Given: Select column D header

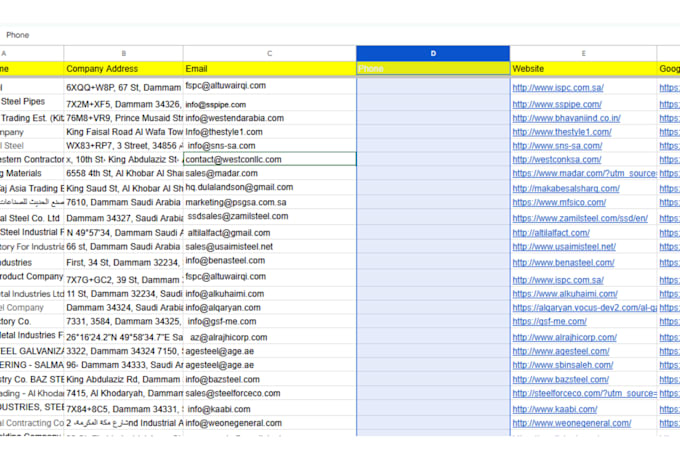Looking at the screenshot, I should pos(433,53).
